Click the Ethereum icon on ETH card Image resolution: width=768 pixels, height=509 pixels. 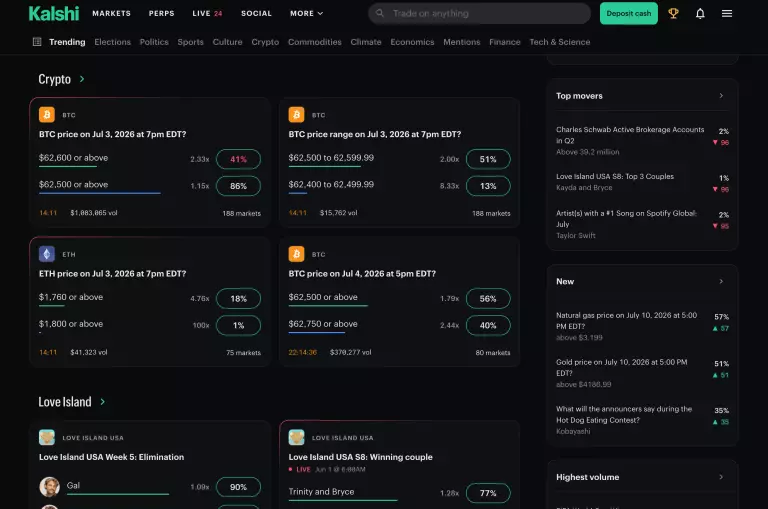point(47,254)
